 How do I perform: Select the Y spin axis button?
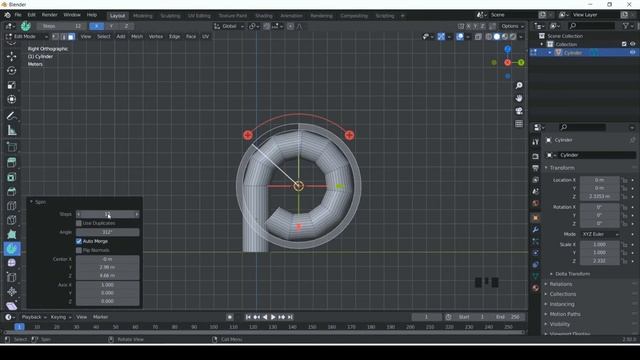pos(111,26)
